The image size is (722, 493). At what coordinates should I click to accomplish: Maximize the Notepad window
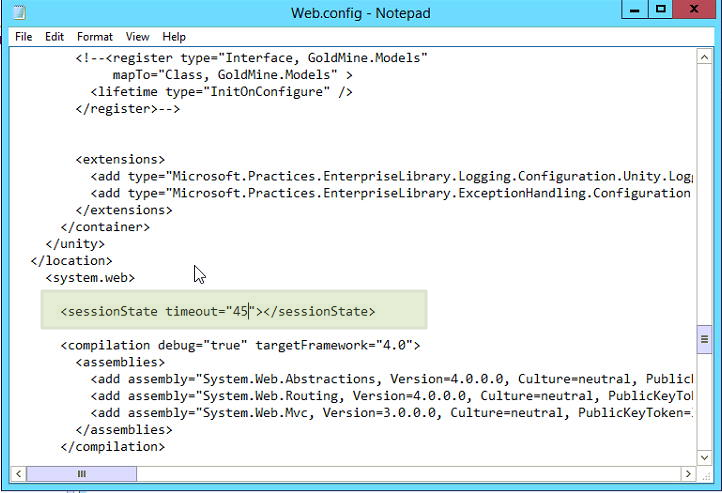tap(661, 10)
